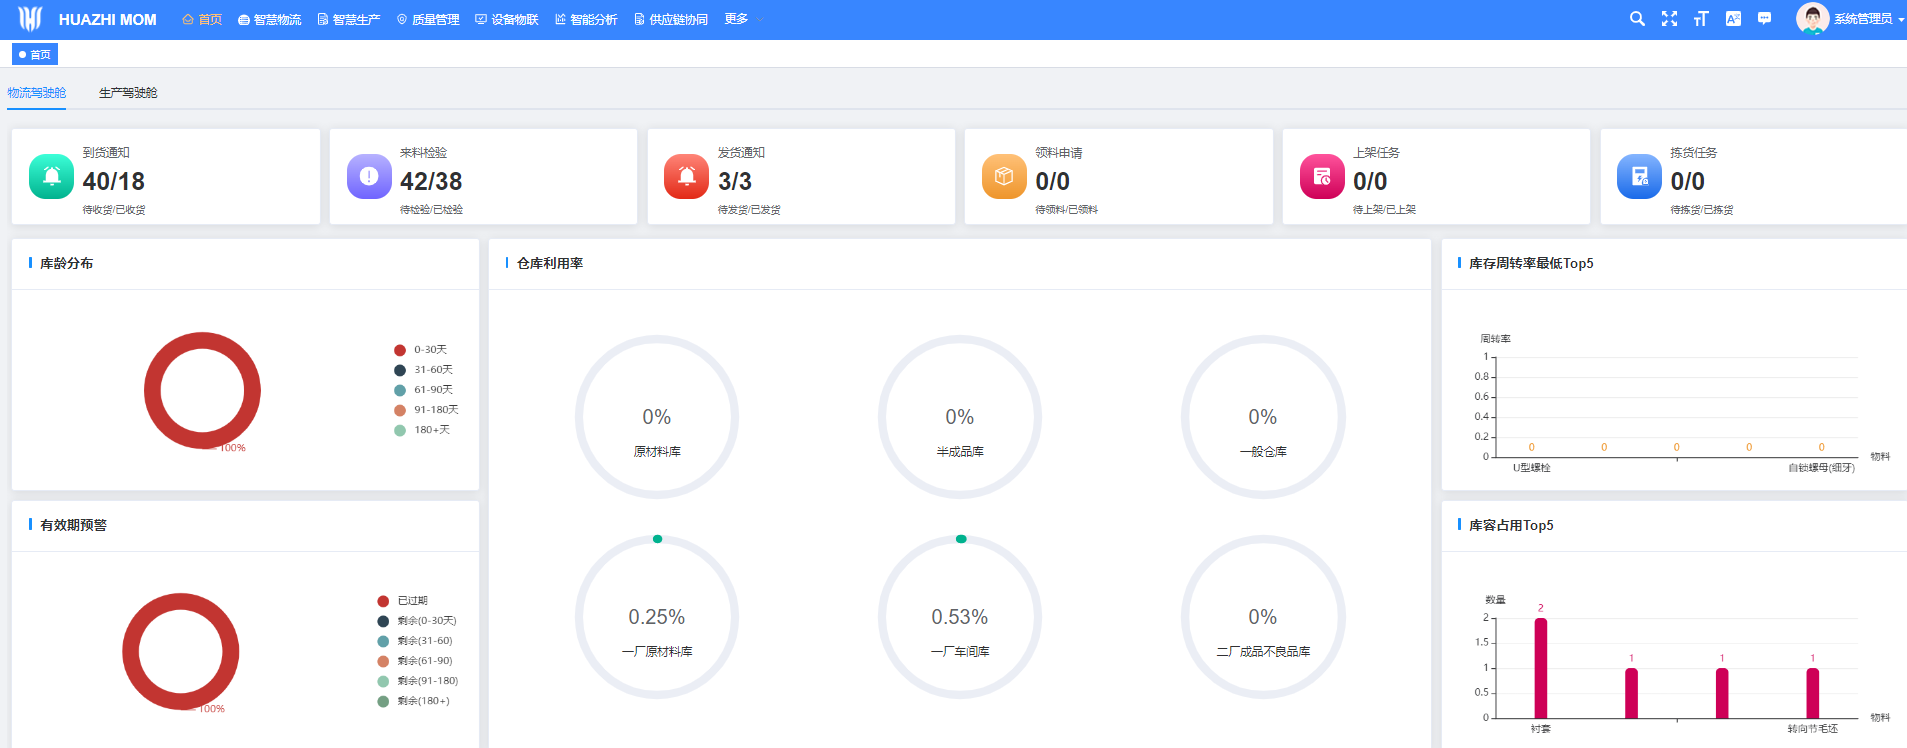1907x748 pixels.
Task: Click the pink 上架任务 icon
Action: [1321, 177]
